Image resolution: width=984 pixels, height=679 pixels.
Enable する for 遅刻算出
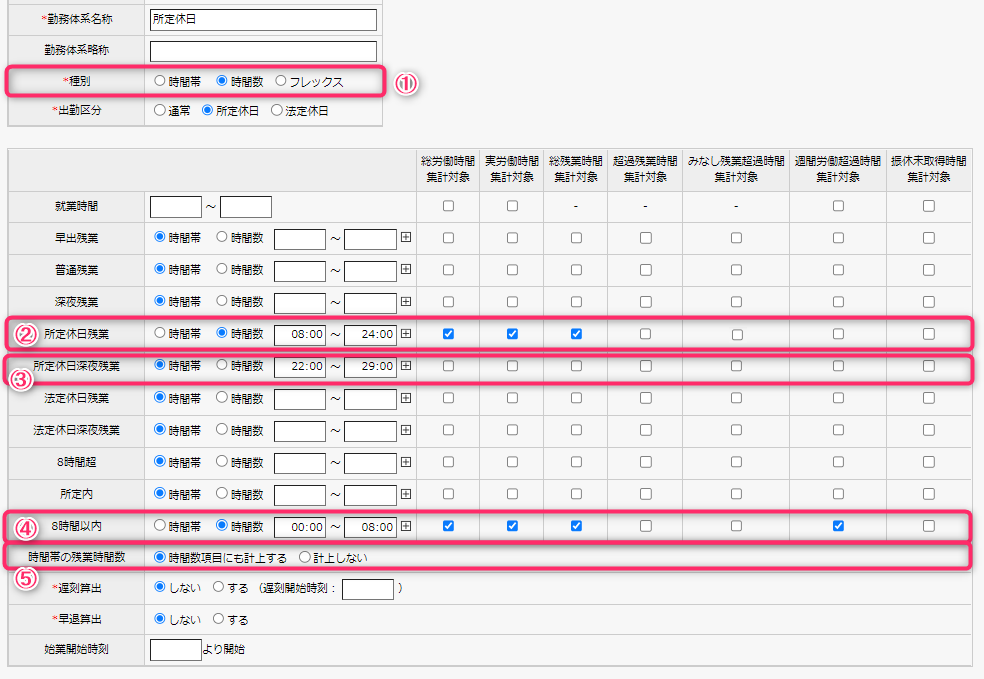click(219, 588)
